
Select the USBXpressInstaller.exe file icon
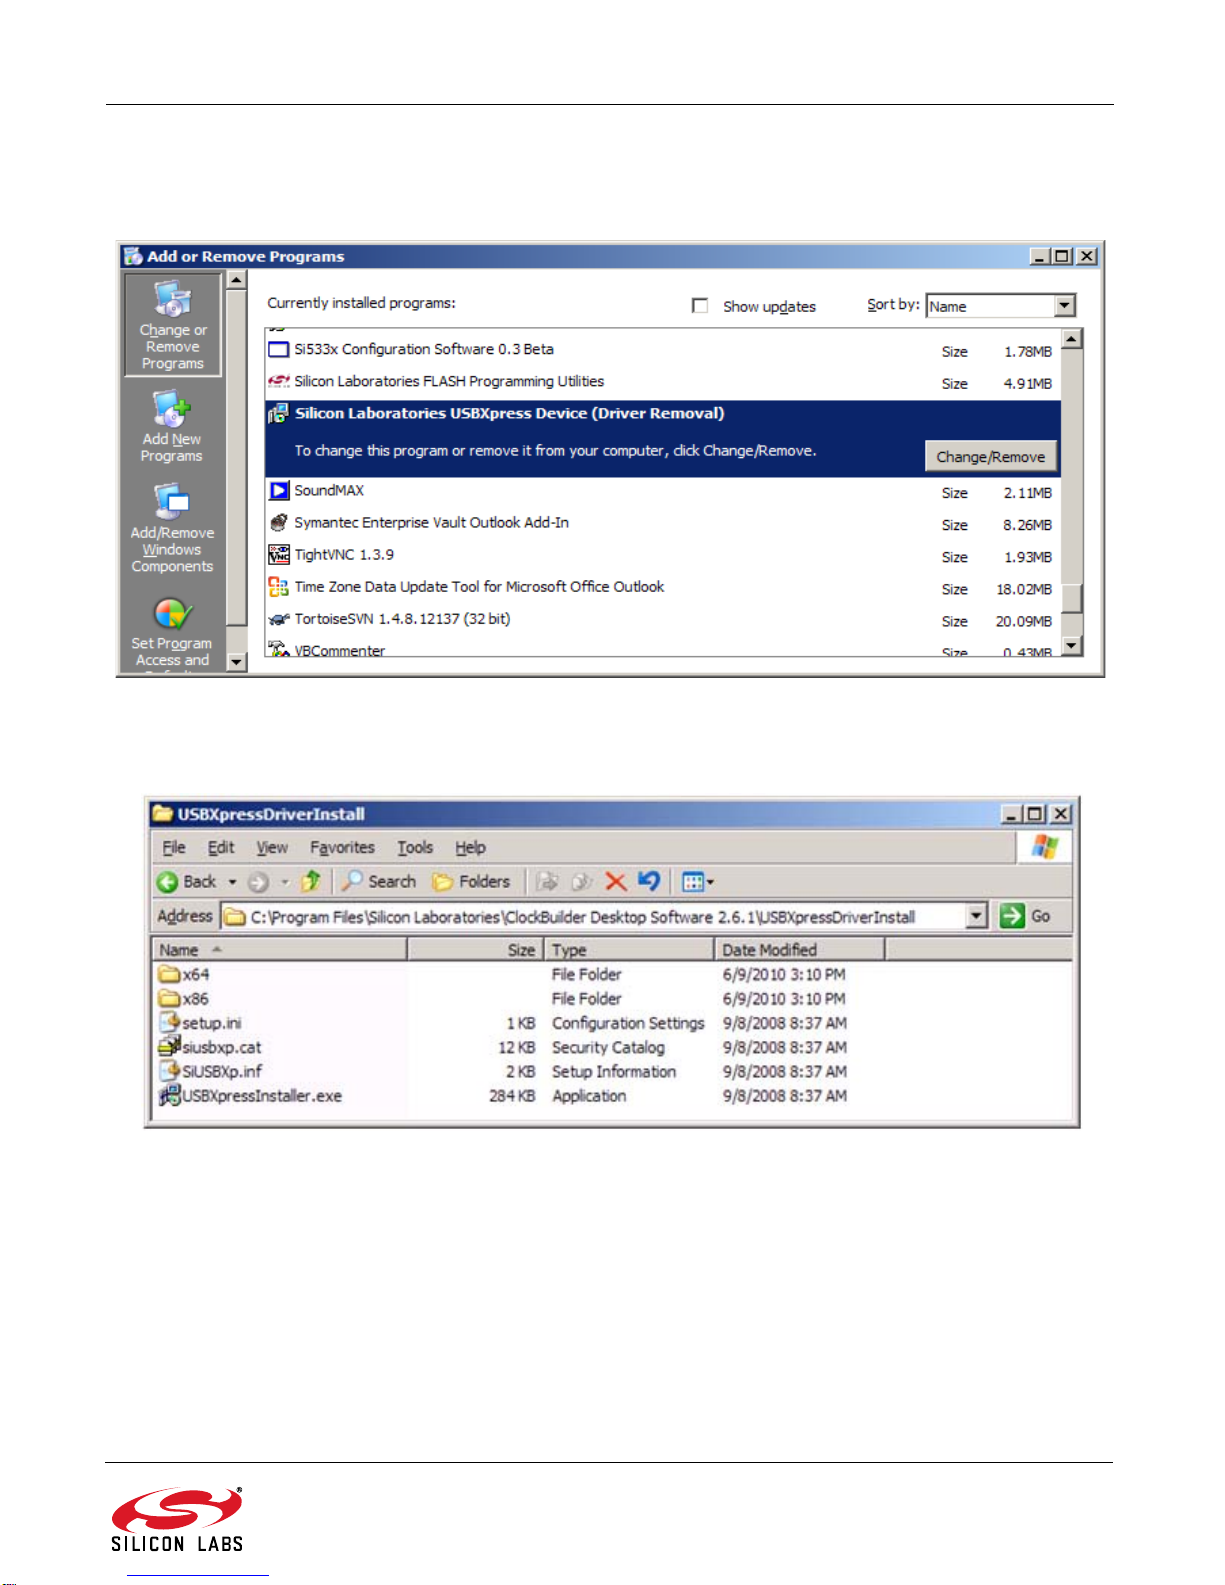[x=169, y=1097]
